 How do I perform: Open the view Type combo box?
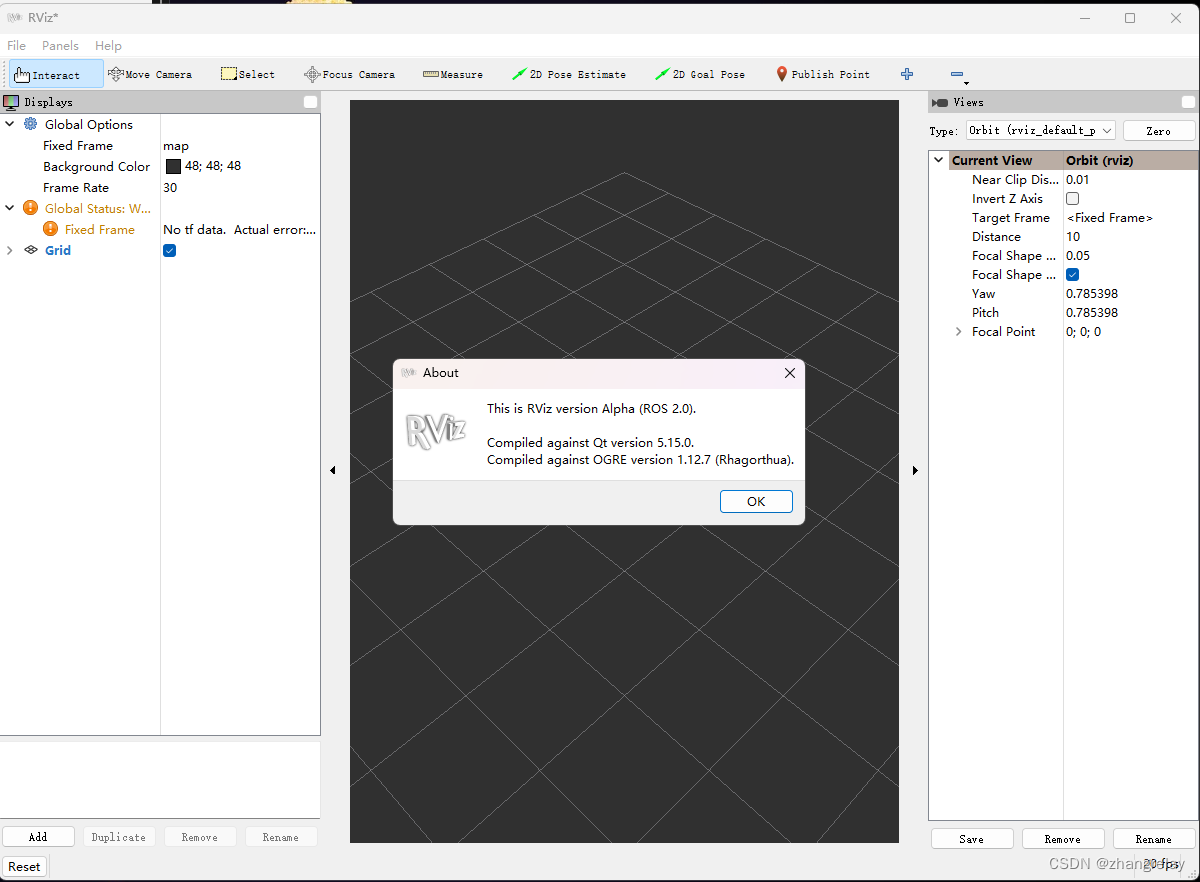click(1040, 130)
